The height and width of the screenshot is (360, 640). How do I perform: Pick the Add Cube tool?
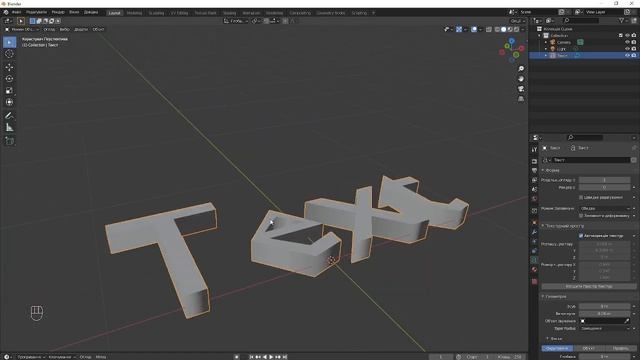pos(9,141)
